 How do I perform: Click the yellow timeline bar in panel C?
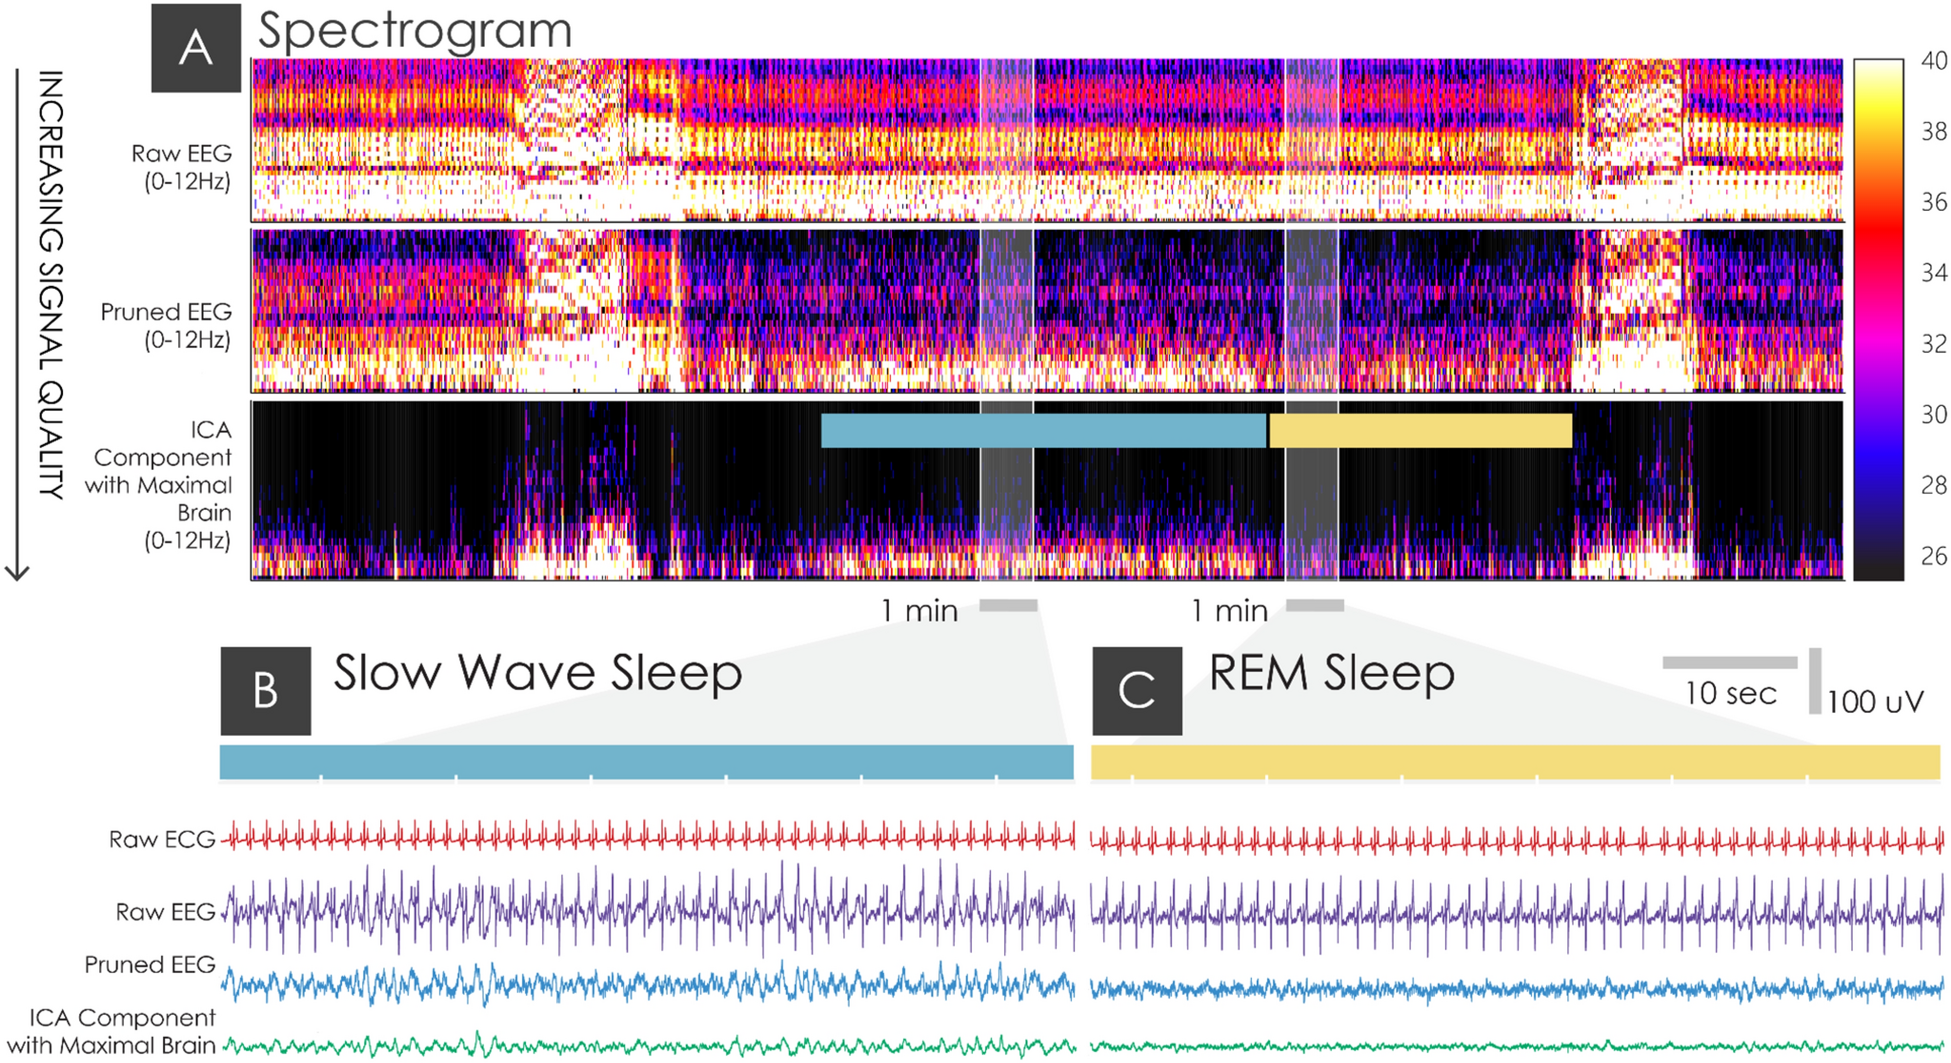(x=1516, y=762)
